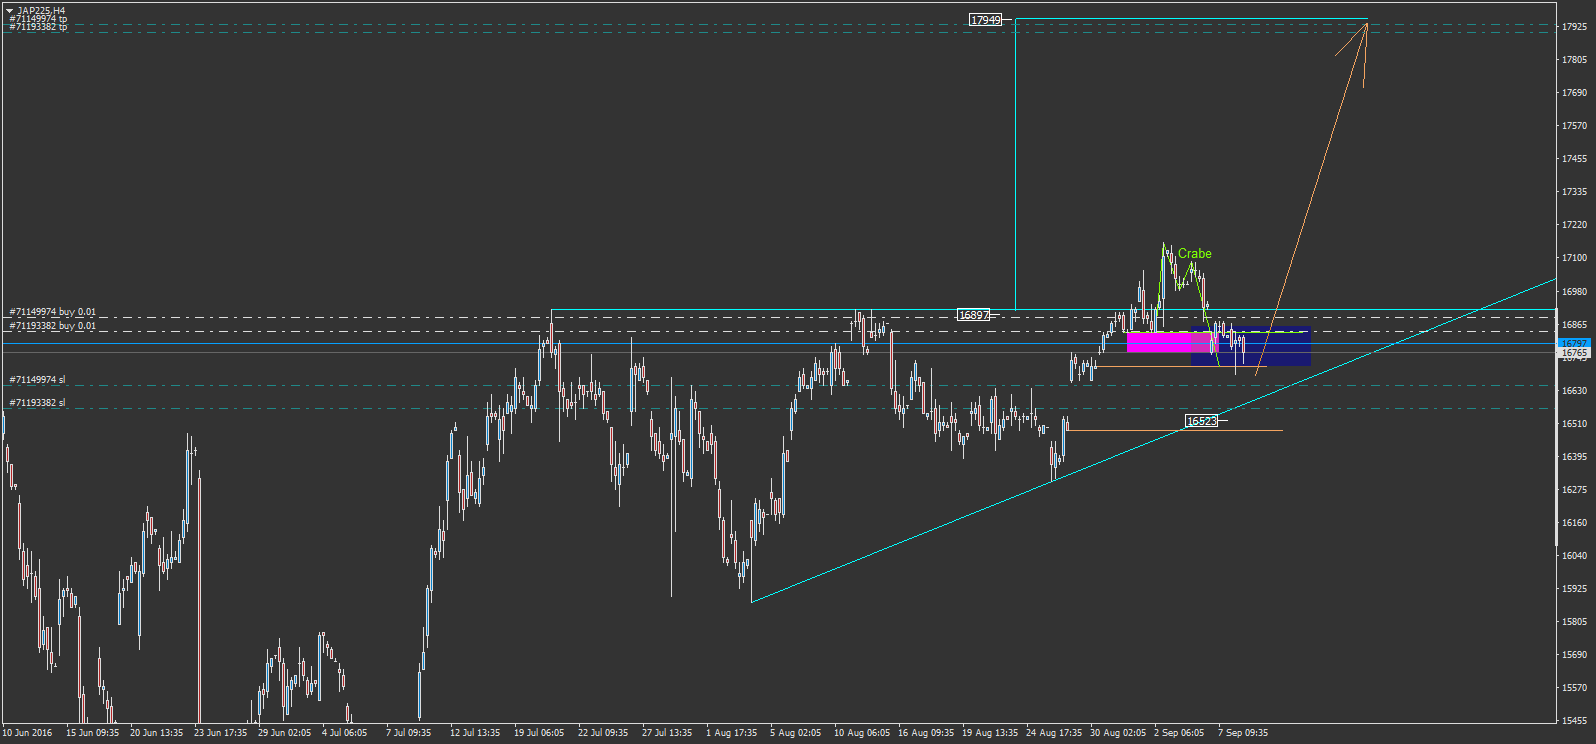Click 17925 on the price scale

coord(1574,27)
